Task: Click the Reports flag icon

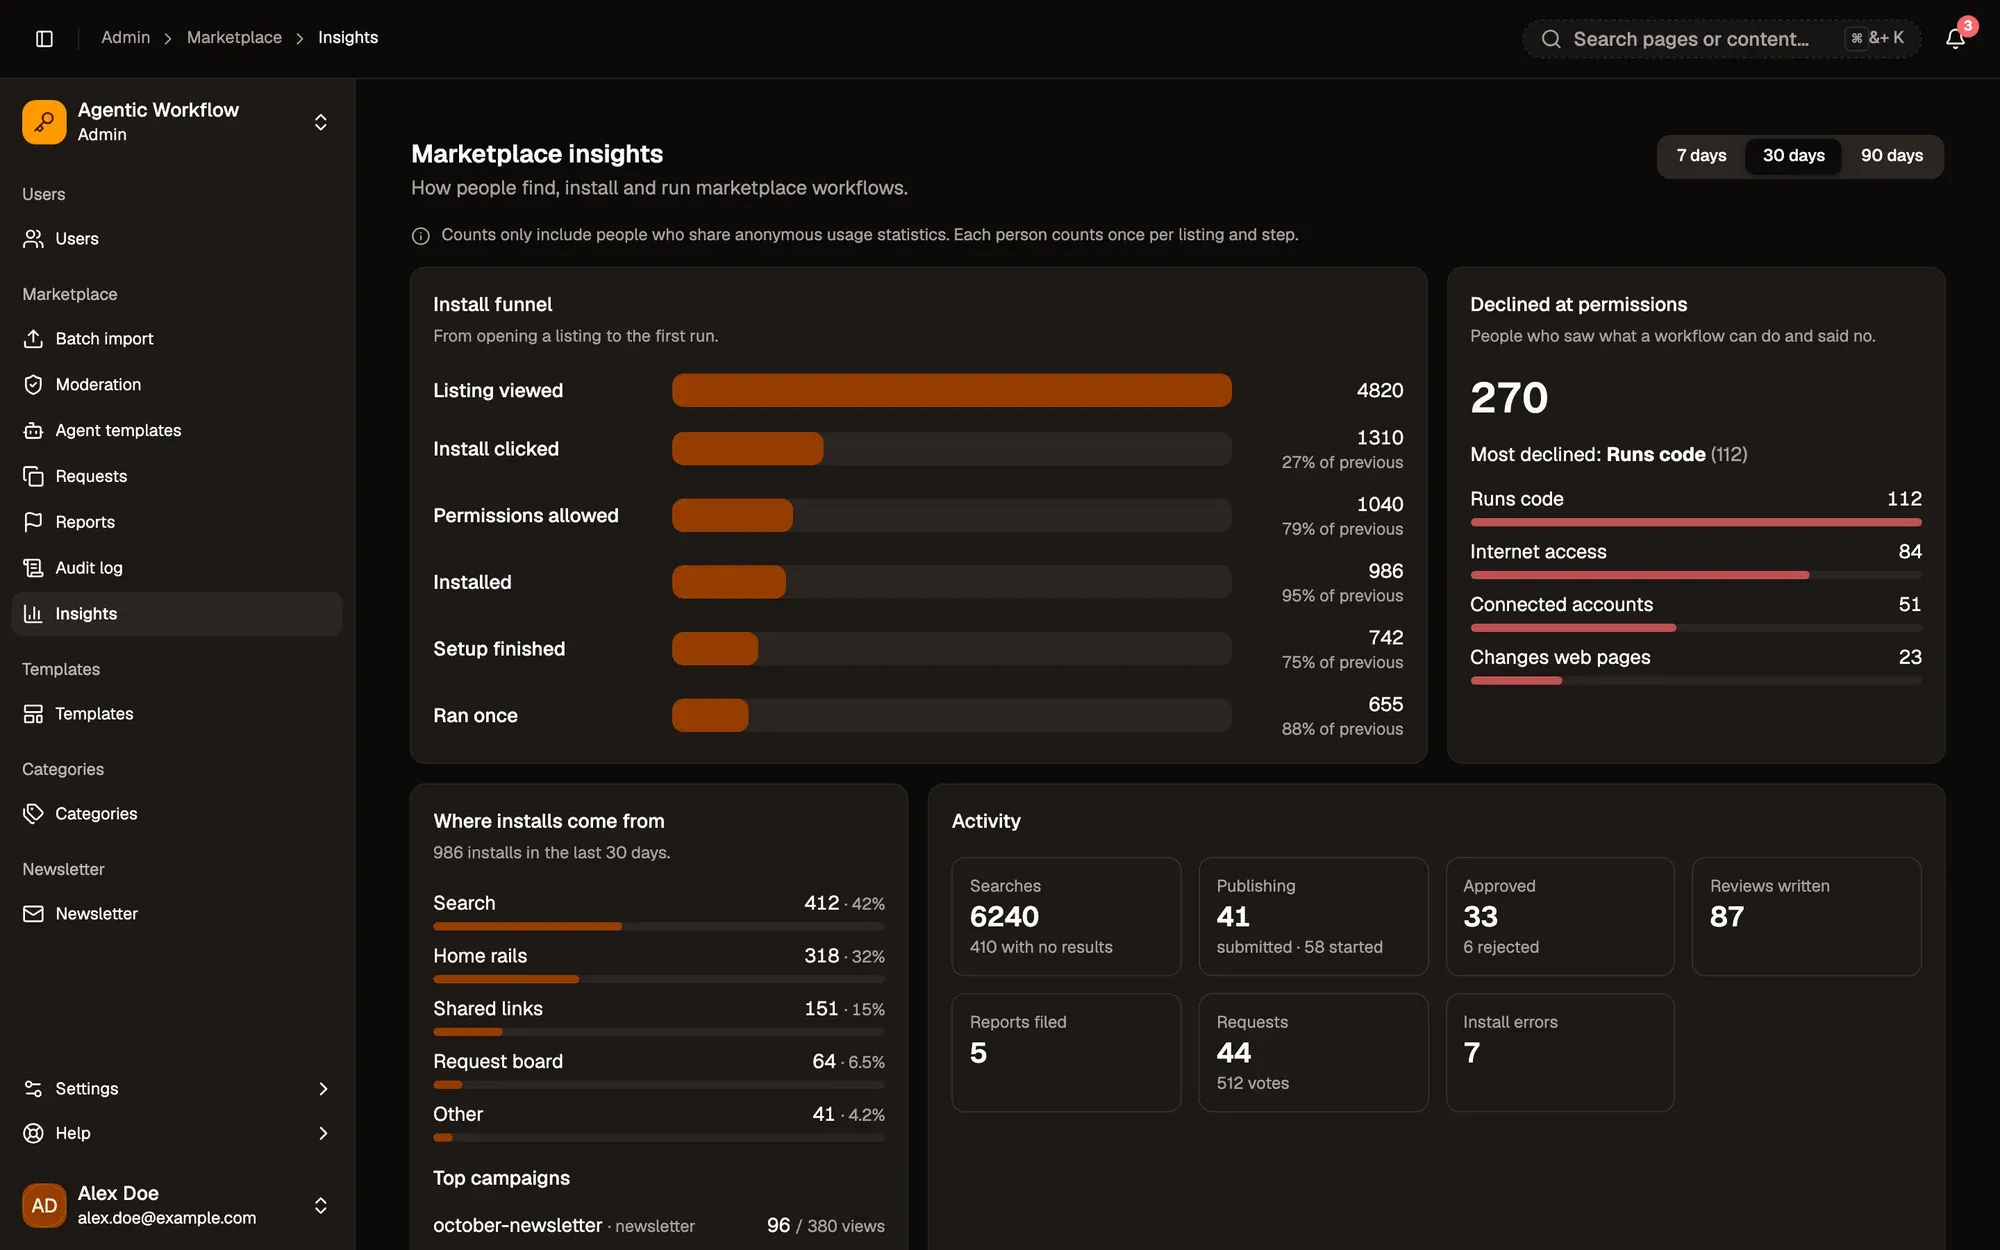Action: (33, 522)
